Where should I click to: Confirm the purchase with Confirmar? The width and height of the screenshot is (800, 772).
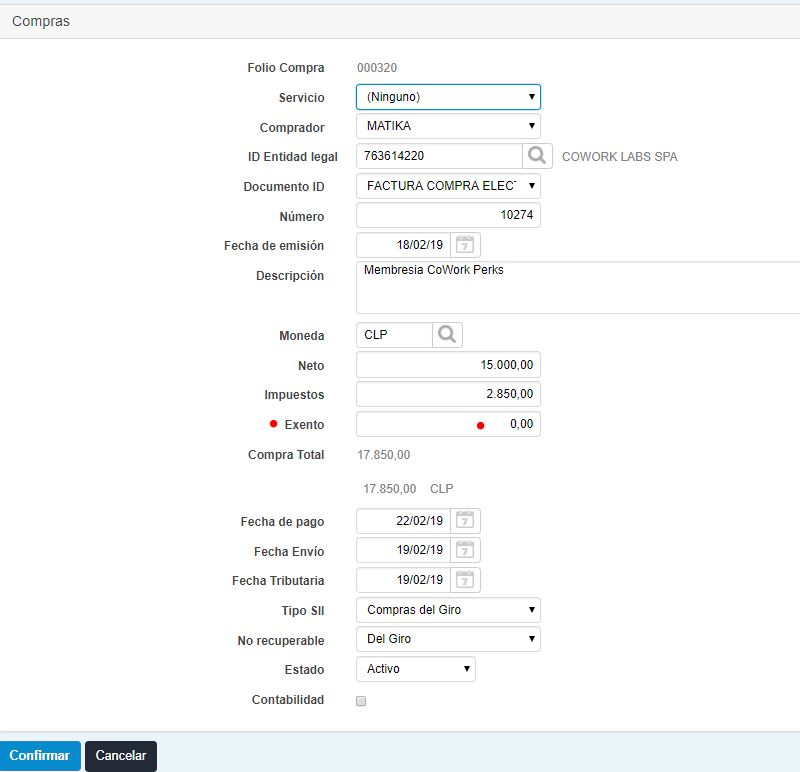click(x=40, y=756)
